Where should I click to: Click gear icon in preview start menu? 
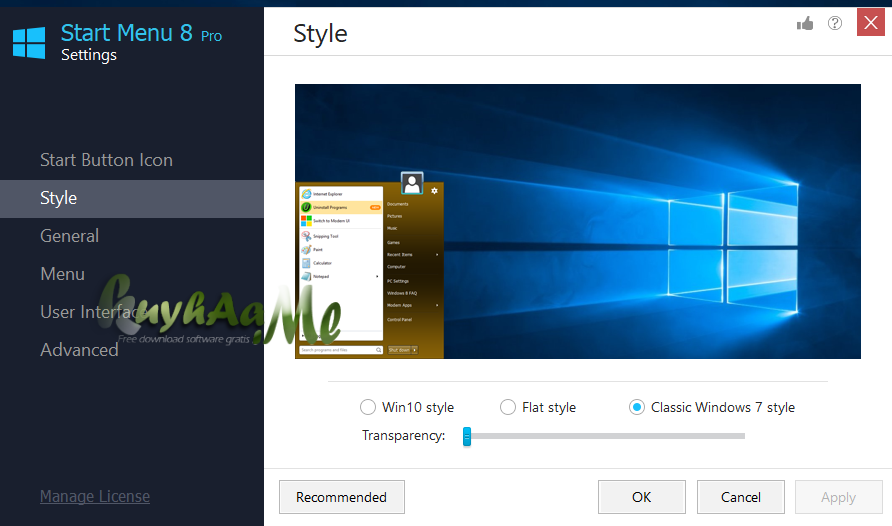point(434,190)
